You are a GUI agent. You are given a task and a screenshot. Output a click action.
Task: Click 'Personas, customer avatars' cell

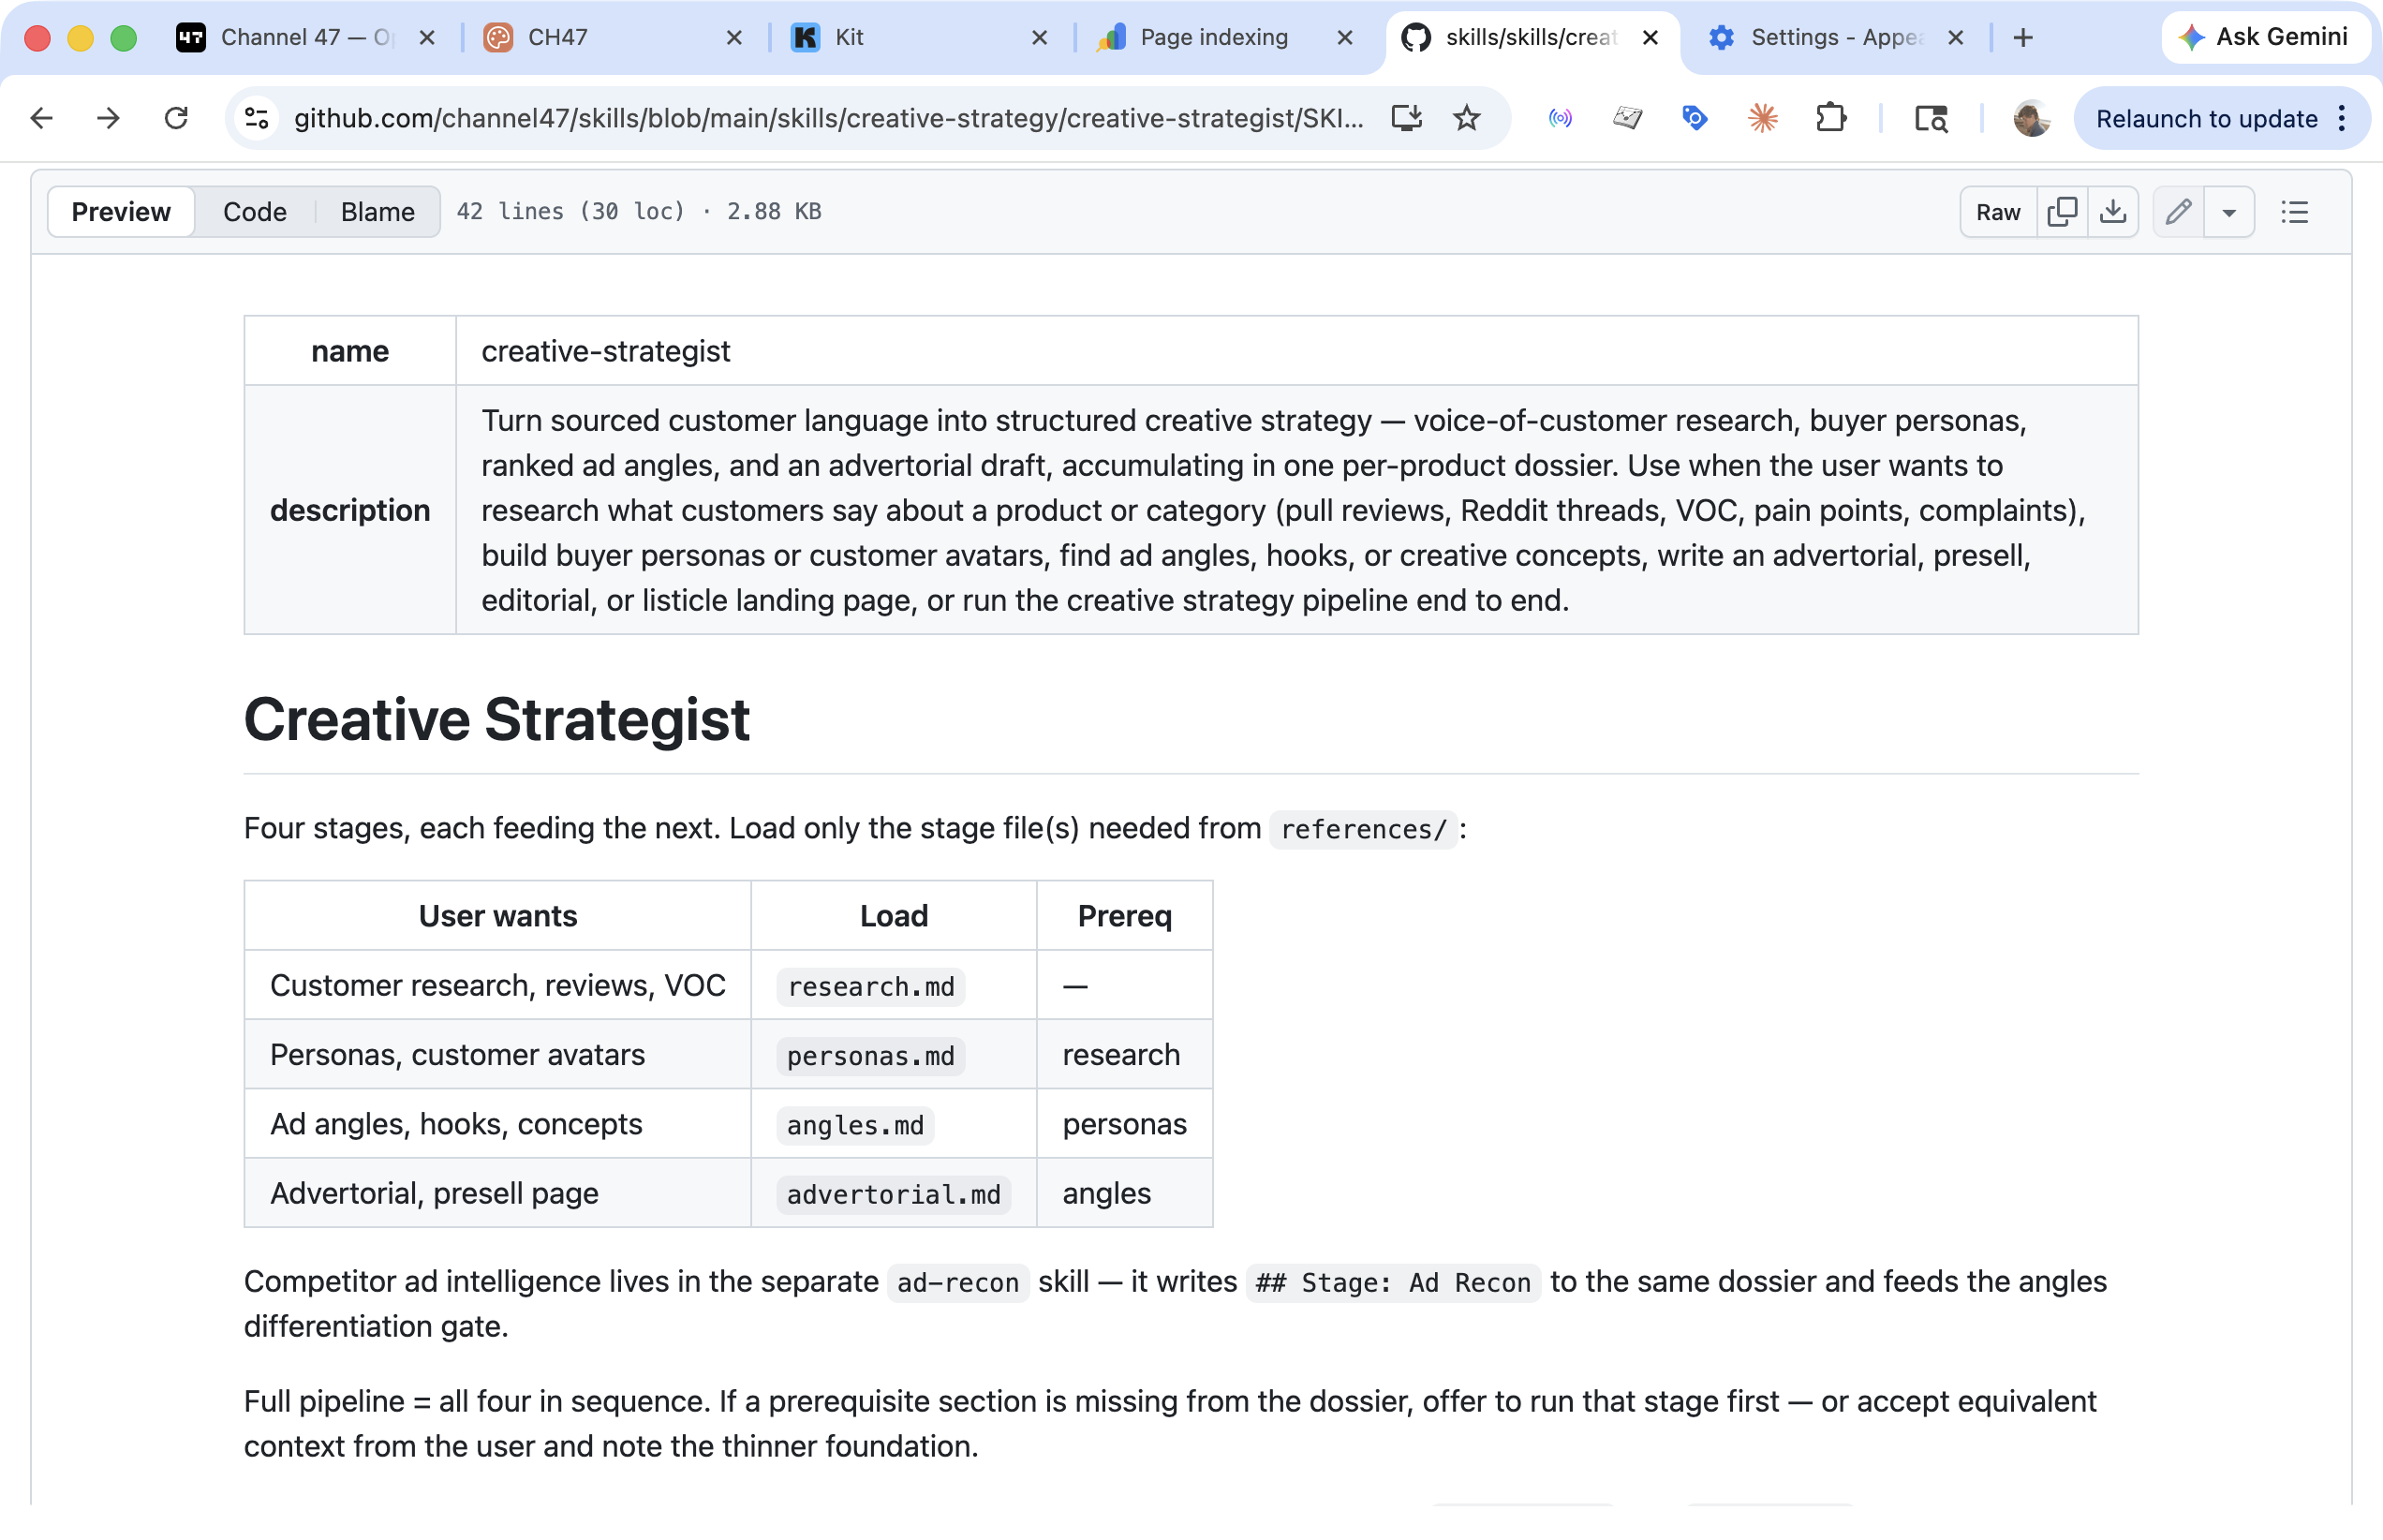497,1054
